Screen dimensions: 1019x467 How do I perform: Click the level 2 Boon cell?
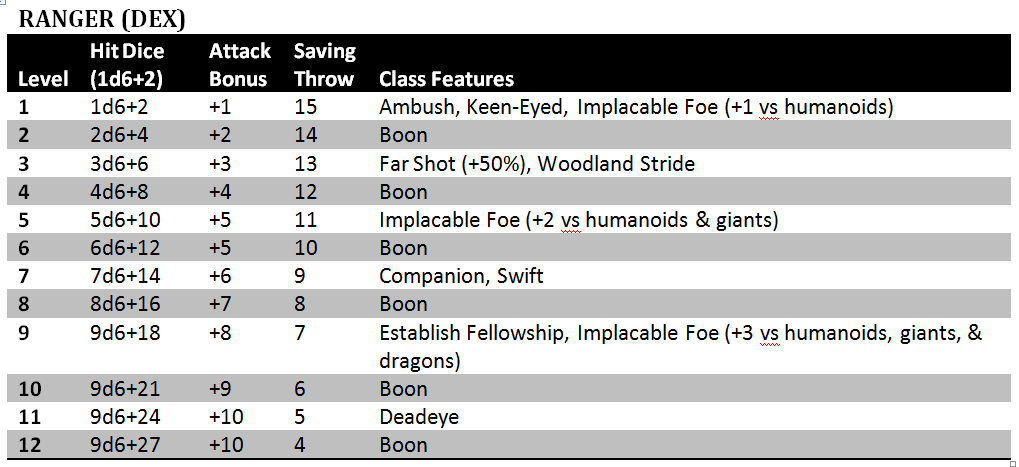(x=403, y=135)
